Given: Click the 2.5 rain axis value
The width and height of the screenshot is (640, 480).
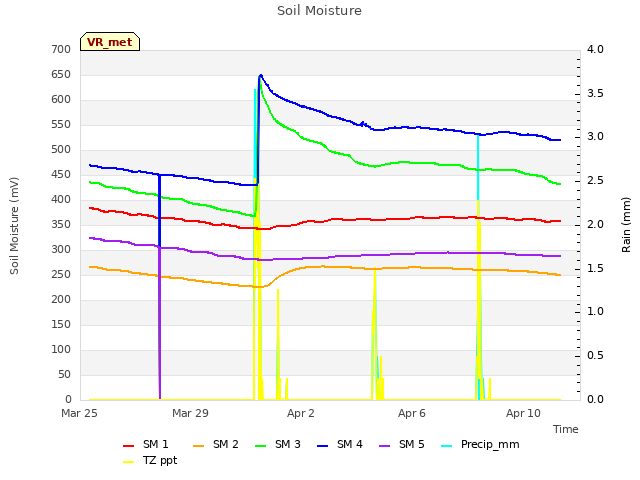Looking at the screenshot, I should click(596, 181).
